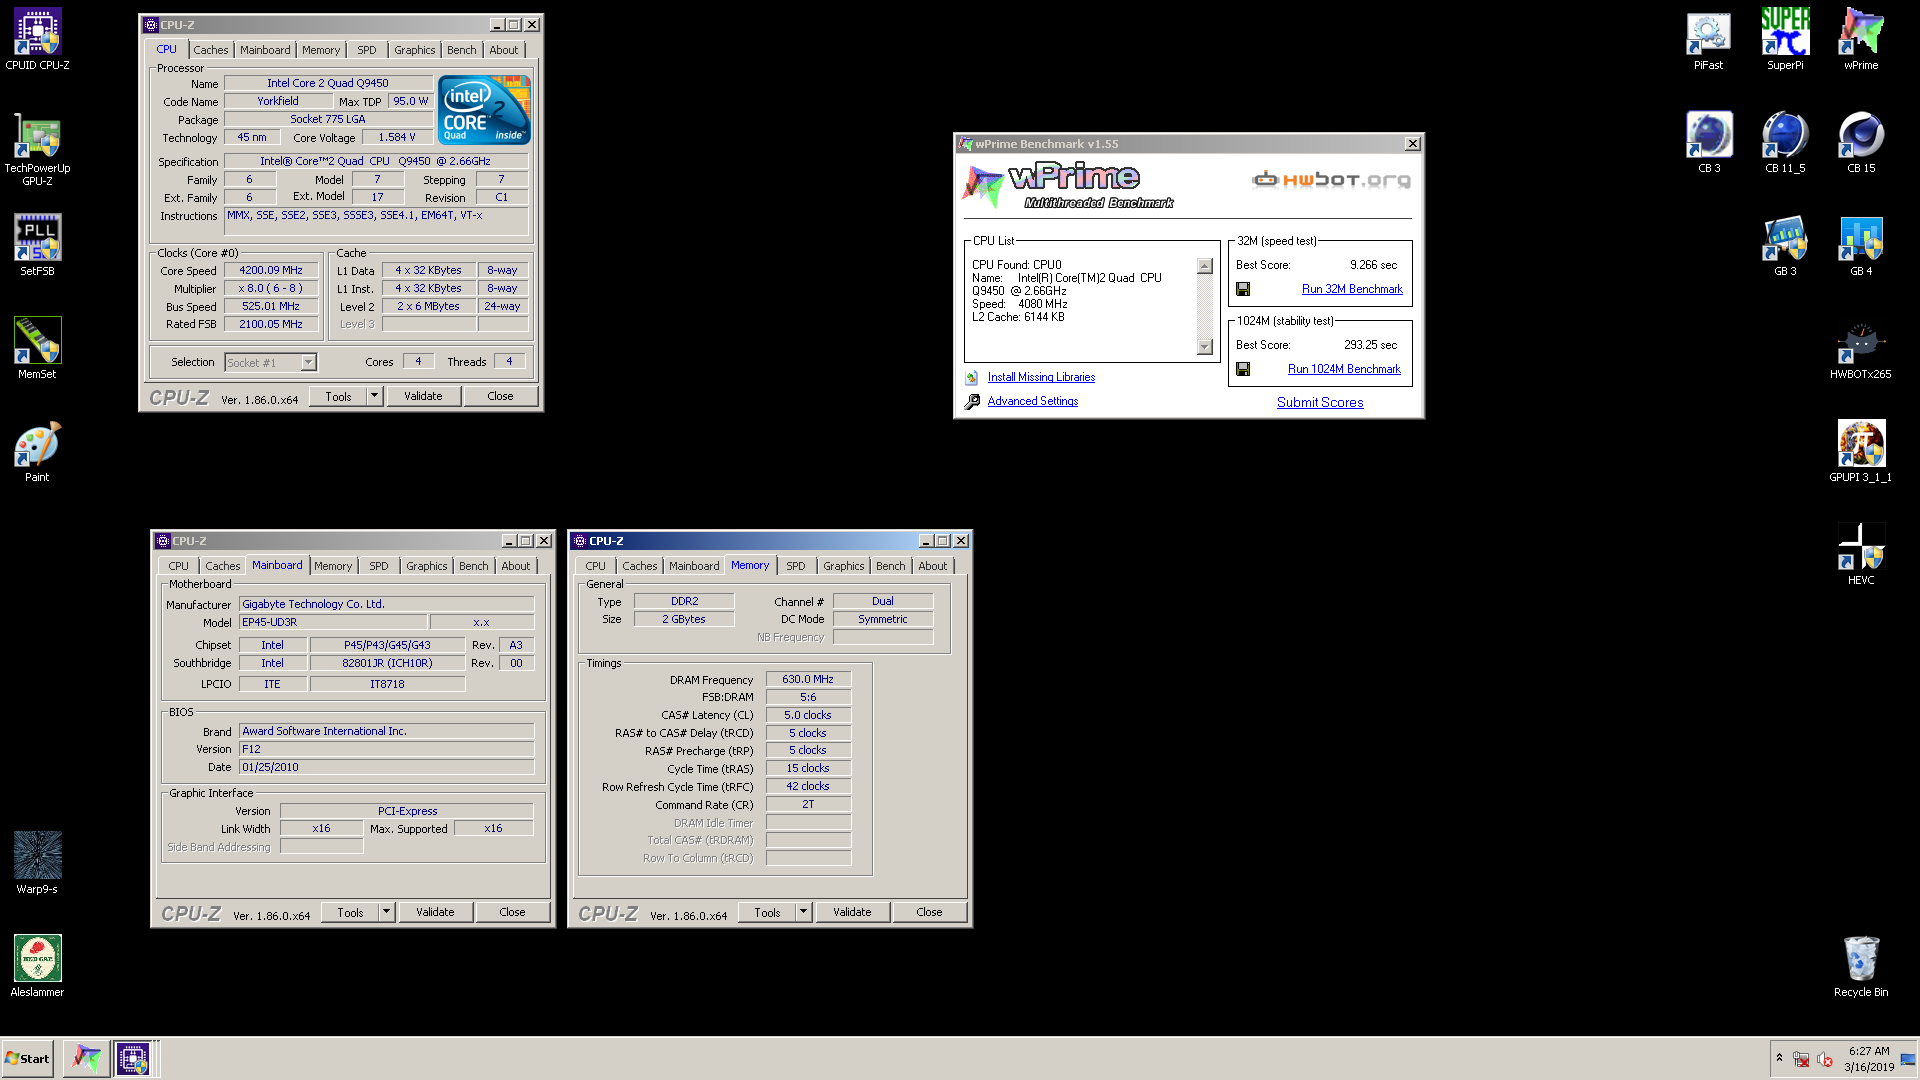Click Validate in Memory CPU-Z window
This screenshot has height=1080, width=1920.
coord(852,912)
